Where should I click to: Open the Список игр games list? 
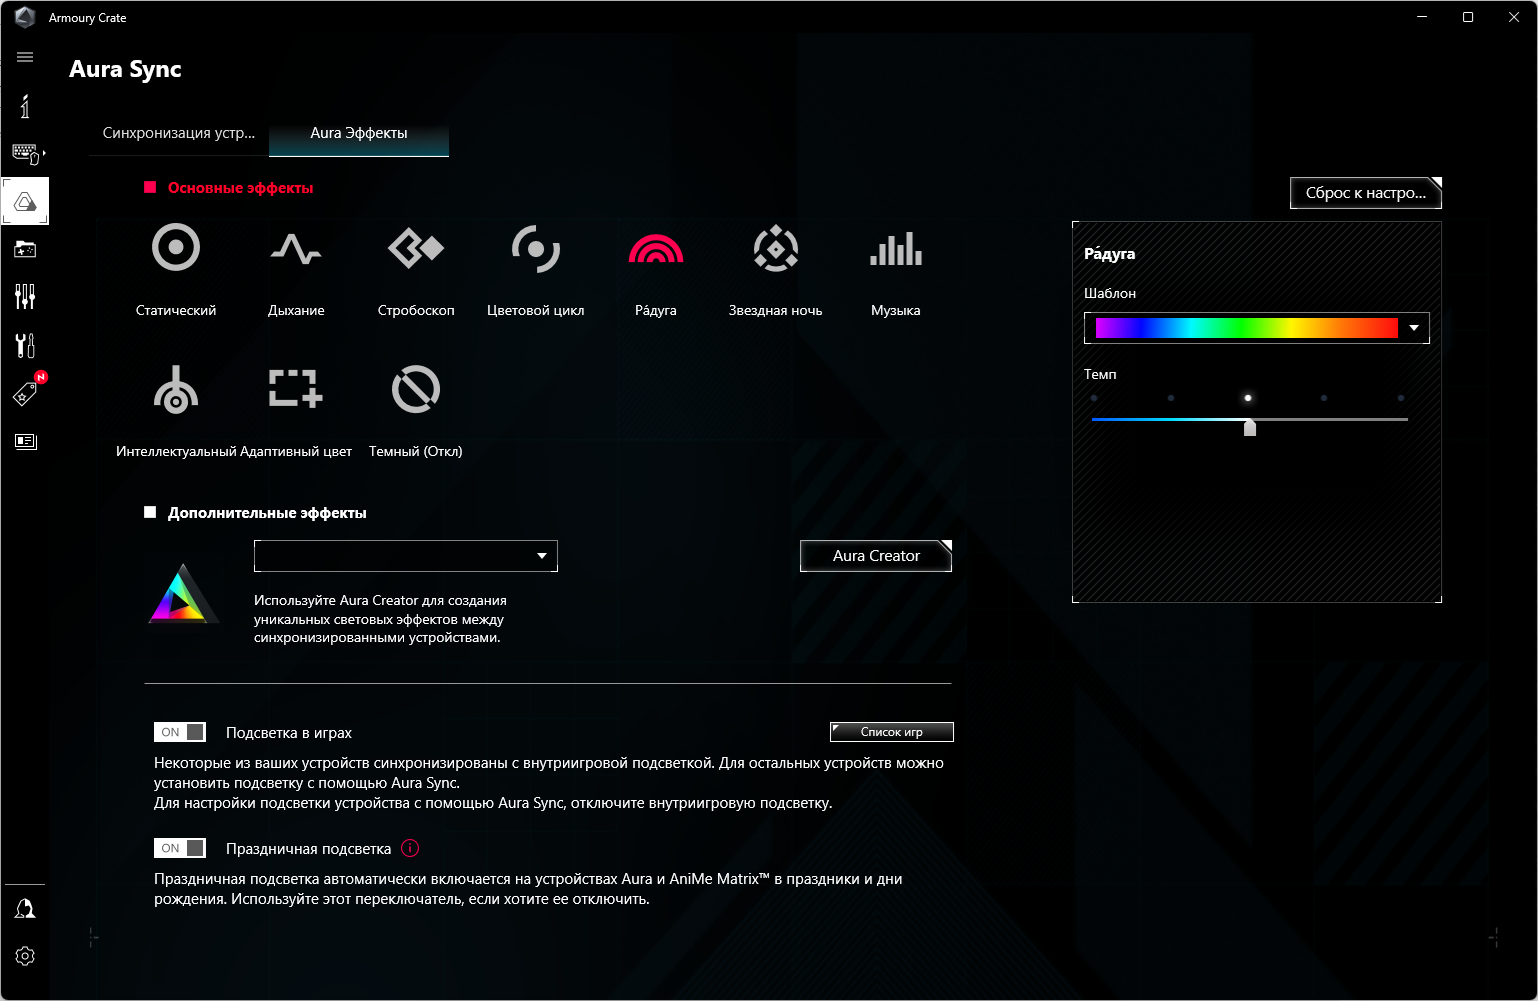tap(892, 732)
